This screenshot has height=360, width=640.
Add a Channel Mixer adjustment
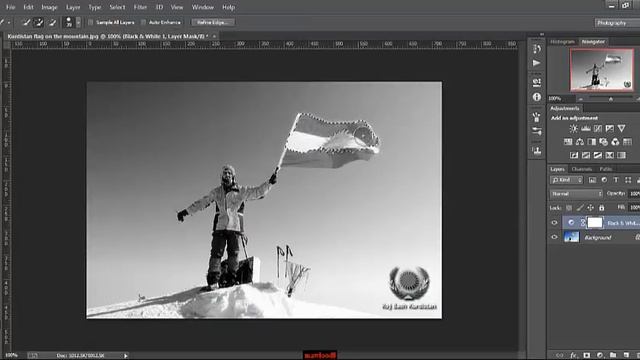pyautogui.click(x=615, y=142)
